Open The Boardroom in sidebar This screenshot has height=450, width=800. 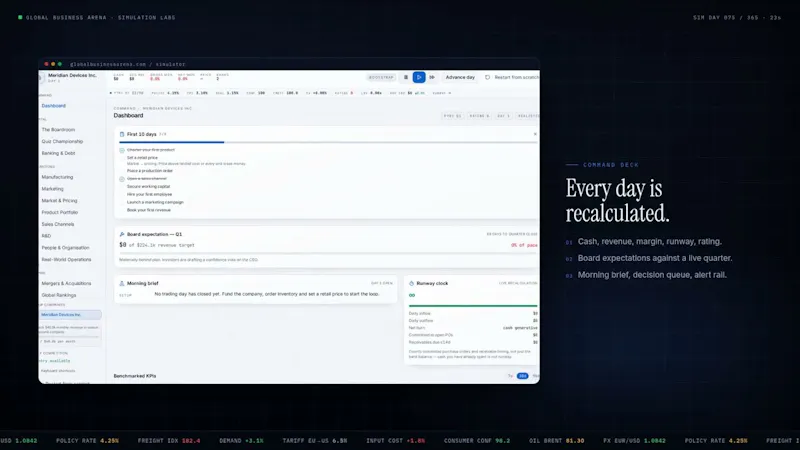point(58,130)
